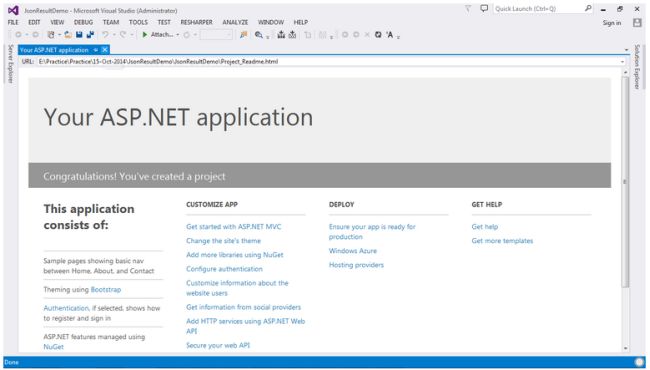Viewport: 650px width, 370px height.
Task: Open the DEBUG menu
Action: (83, 22)
